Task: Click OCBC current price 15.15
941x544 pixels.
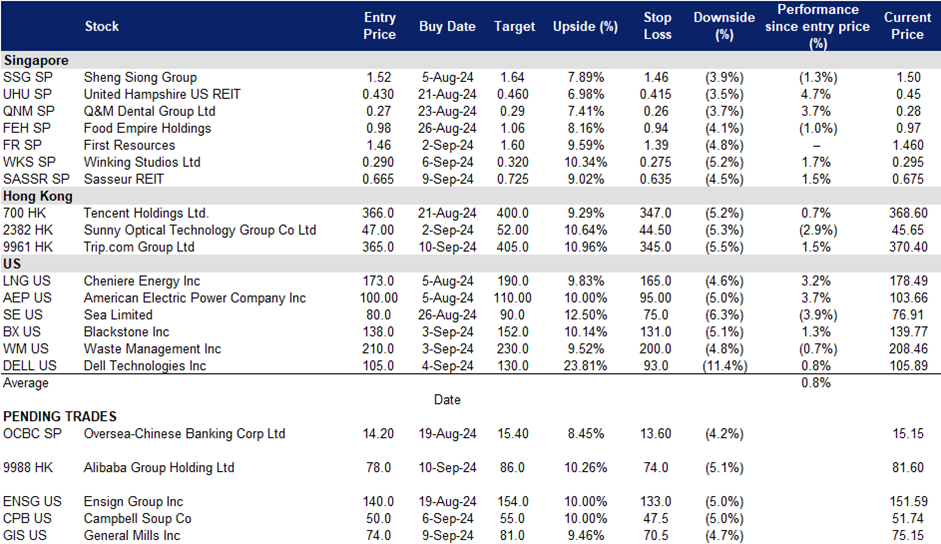Action: click(908, 434)
